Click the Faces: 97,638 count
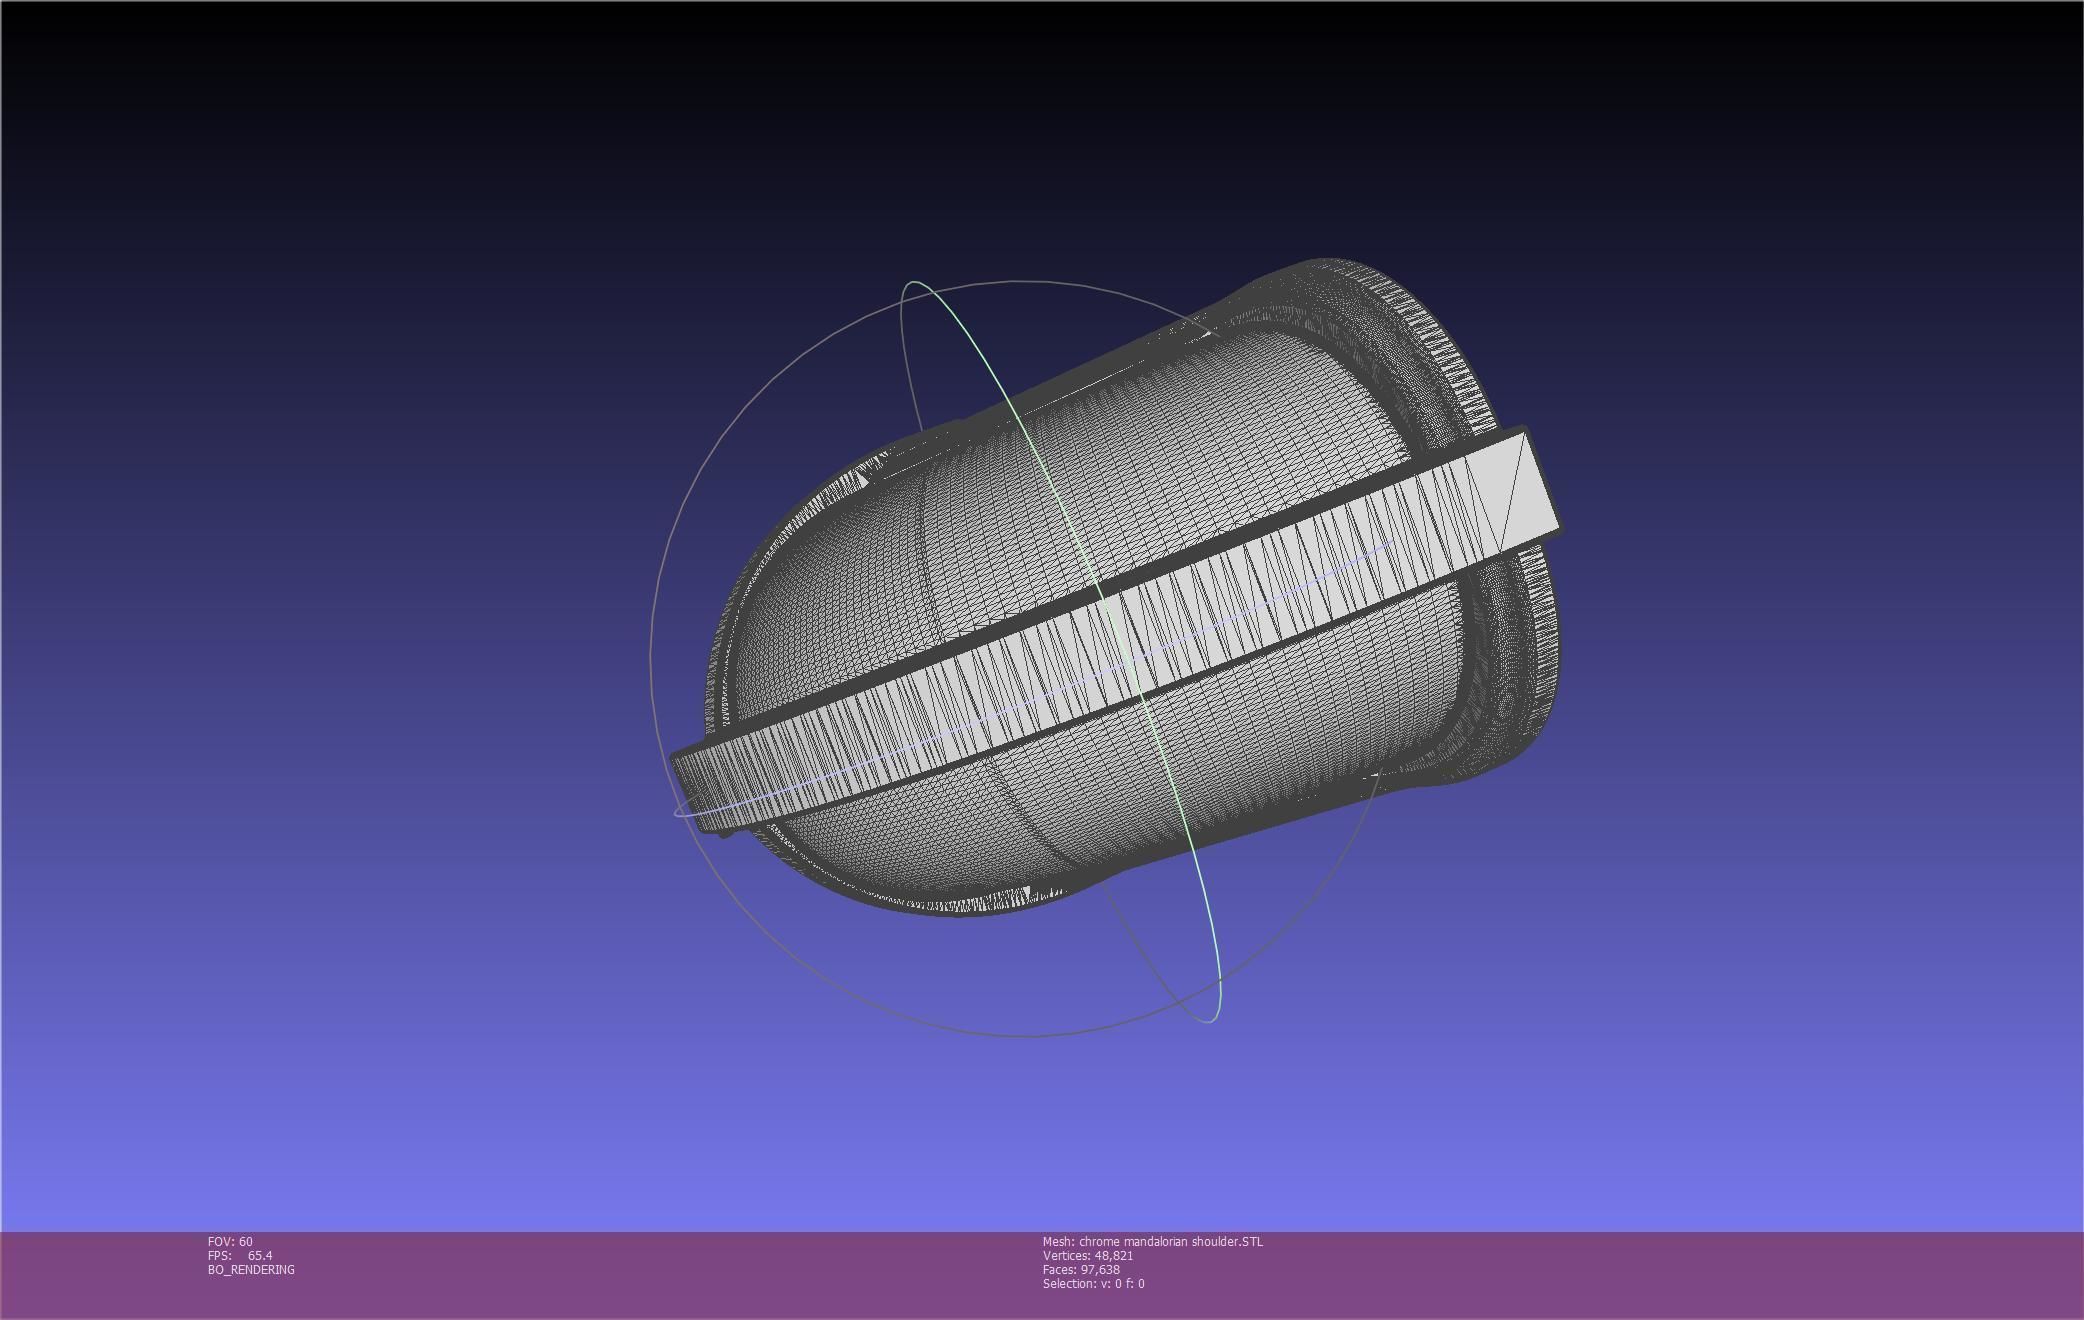This screenshot has width=2084, height=1320. 1080,1269
